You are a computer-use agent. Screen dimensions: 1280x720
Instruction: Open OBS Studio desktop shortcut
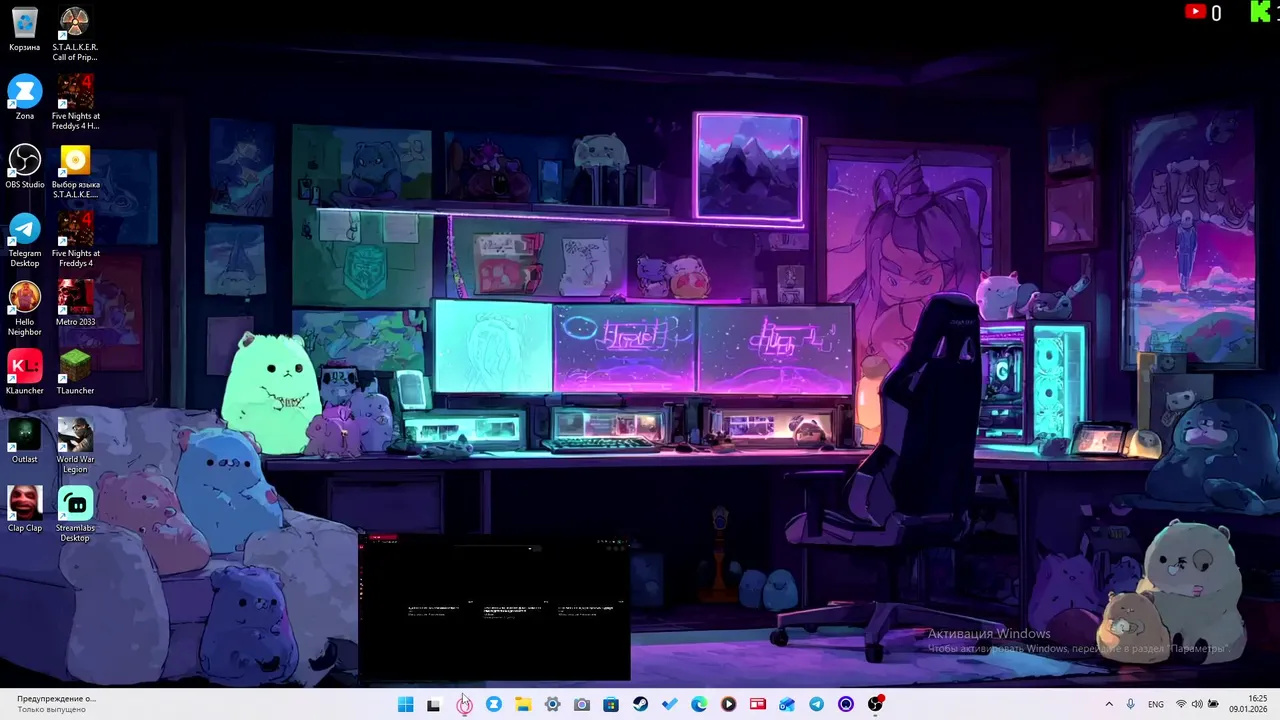pyautogui.click(x=24, y=166)
